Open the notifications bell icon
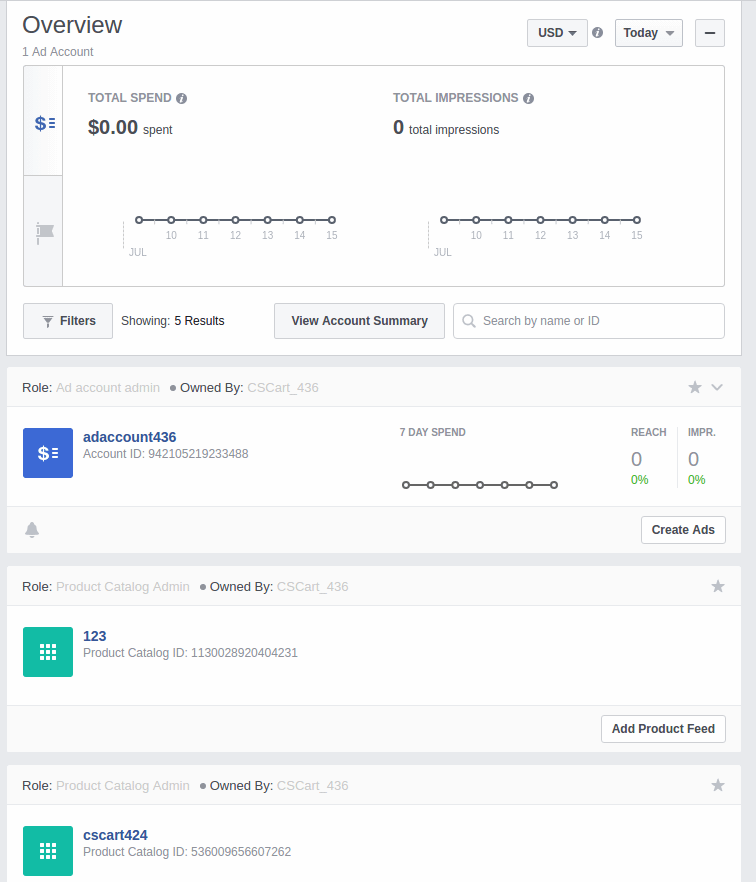The height and width of the screenshot is (882, 756). (x=32, y=530)
